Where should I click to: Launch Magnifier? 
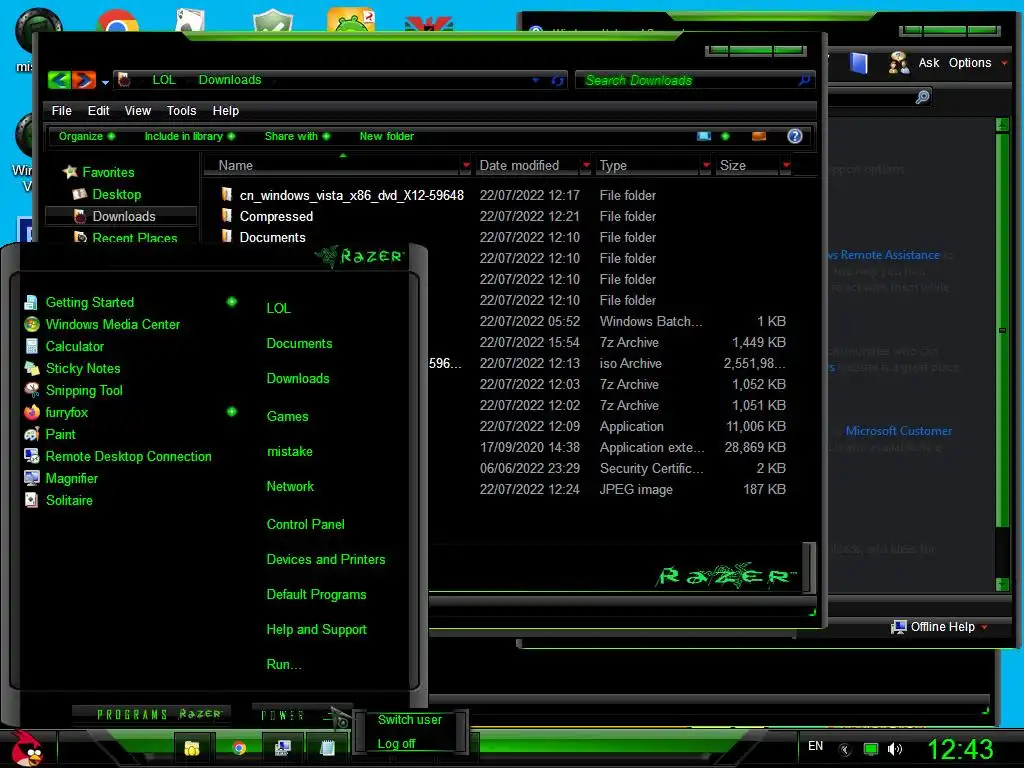point(71,479)
